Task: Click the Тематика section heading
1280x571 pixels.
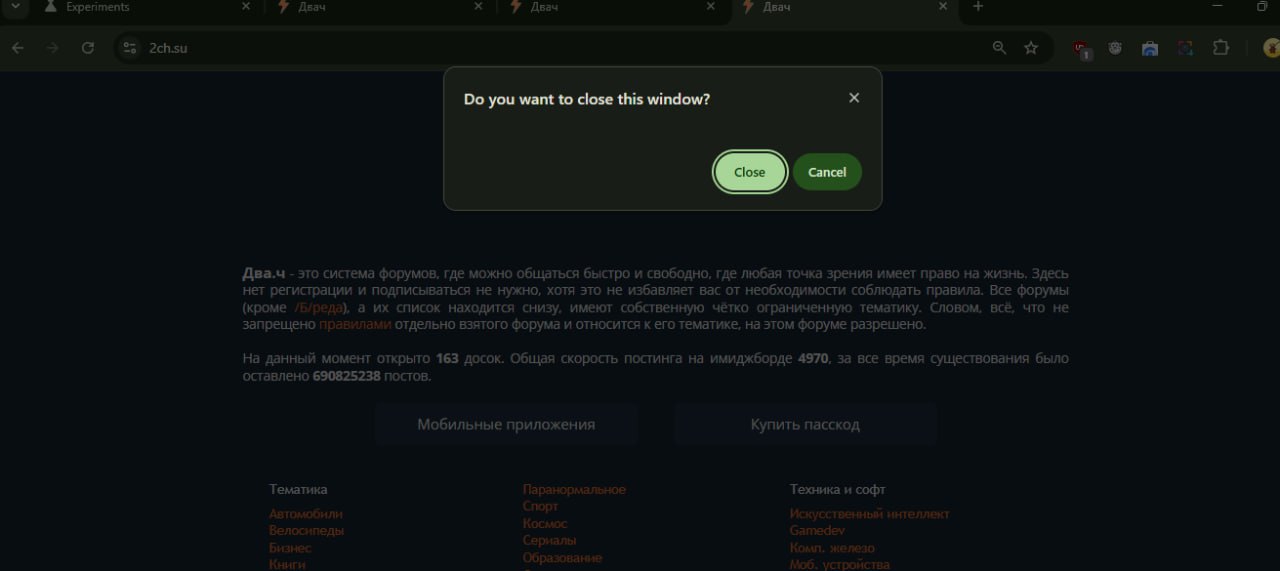Action: point(298,489)
